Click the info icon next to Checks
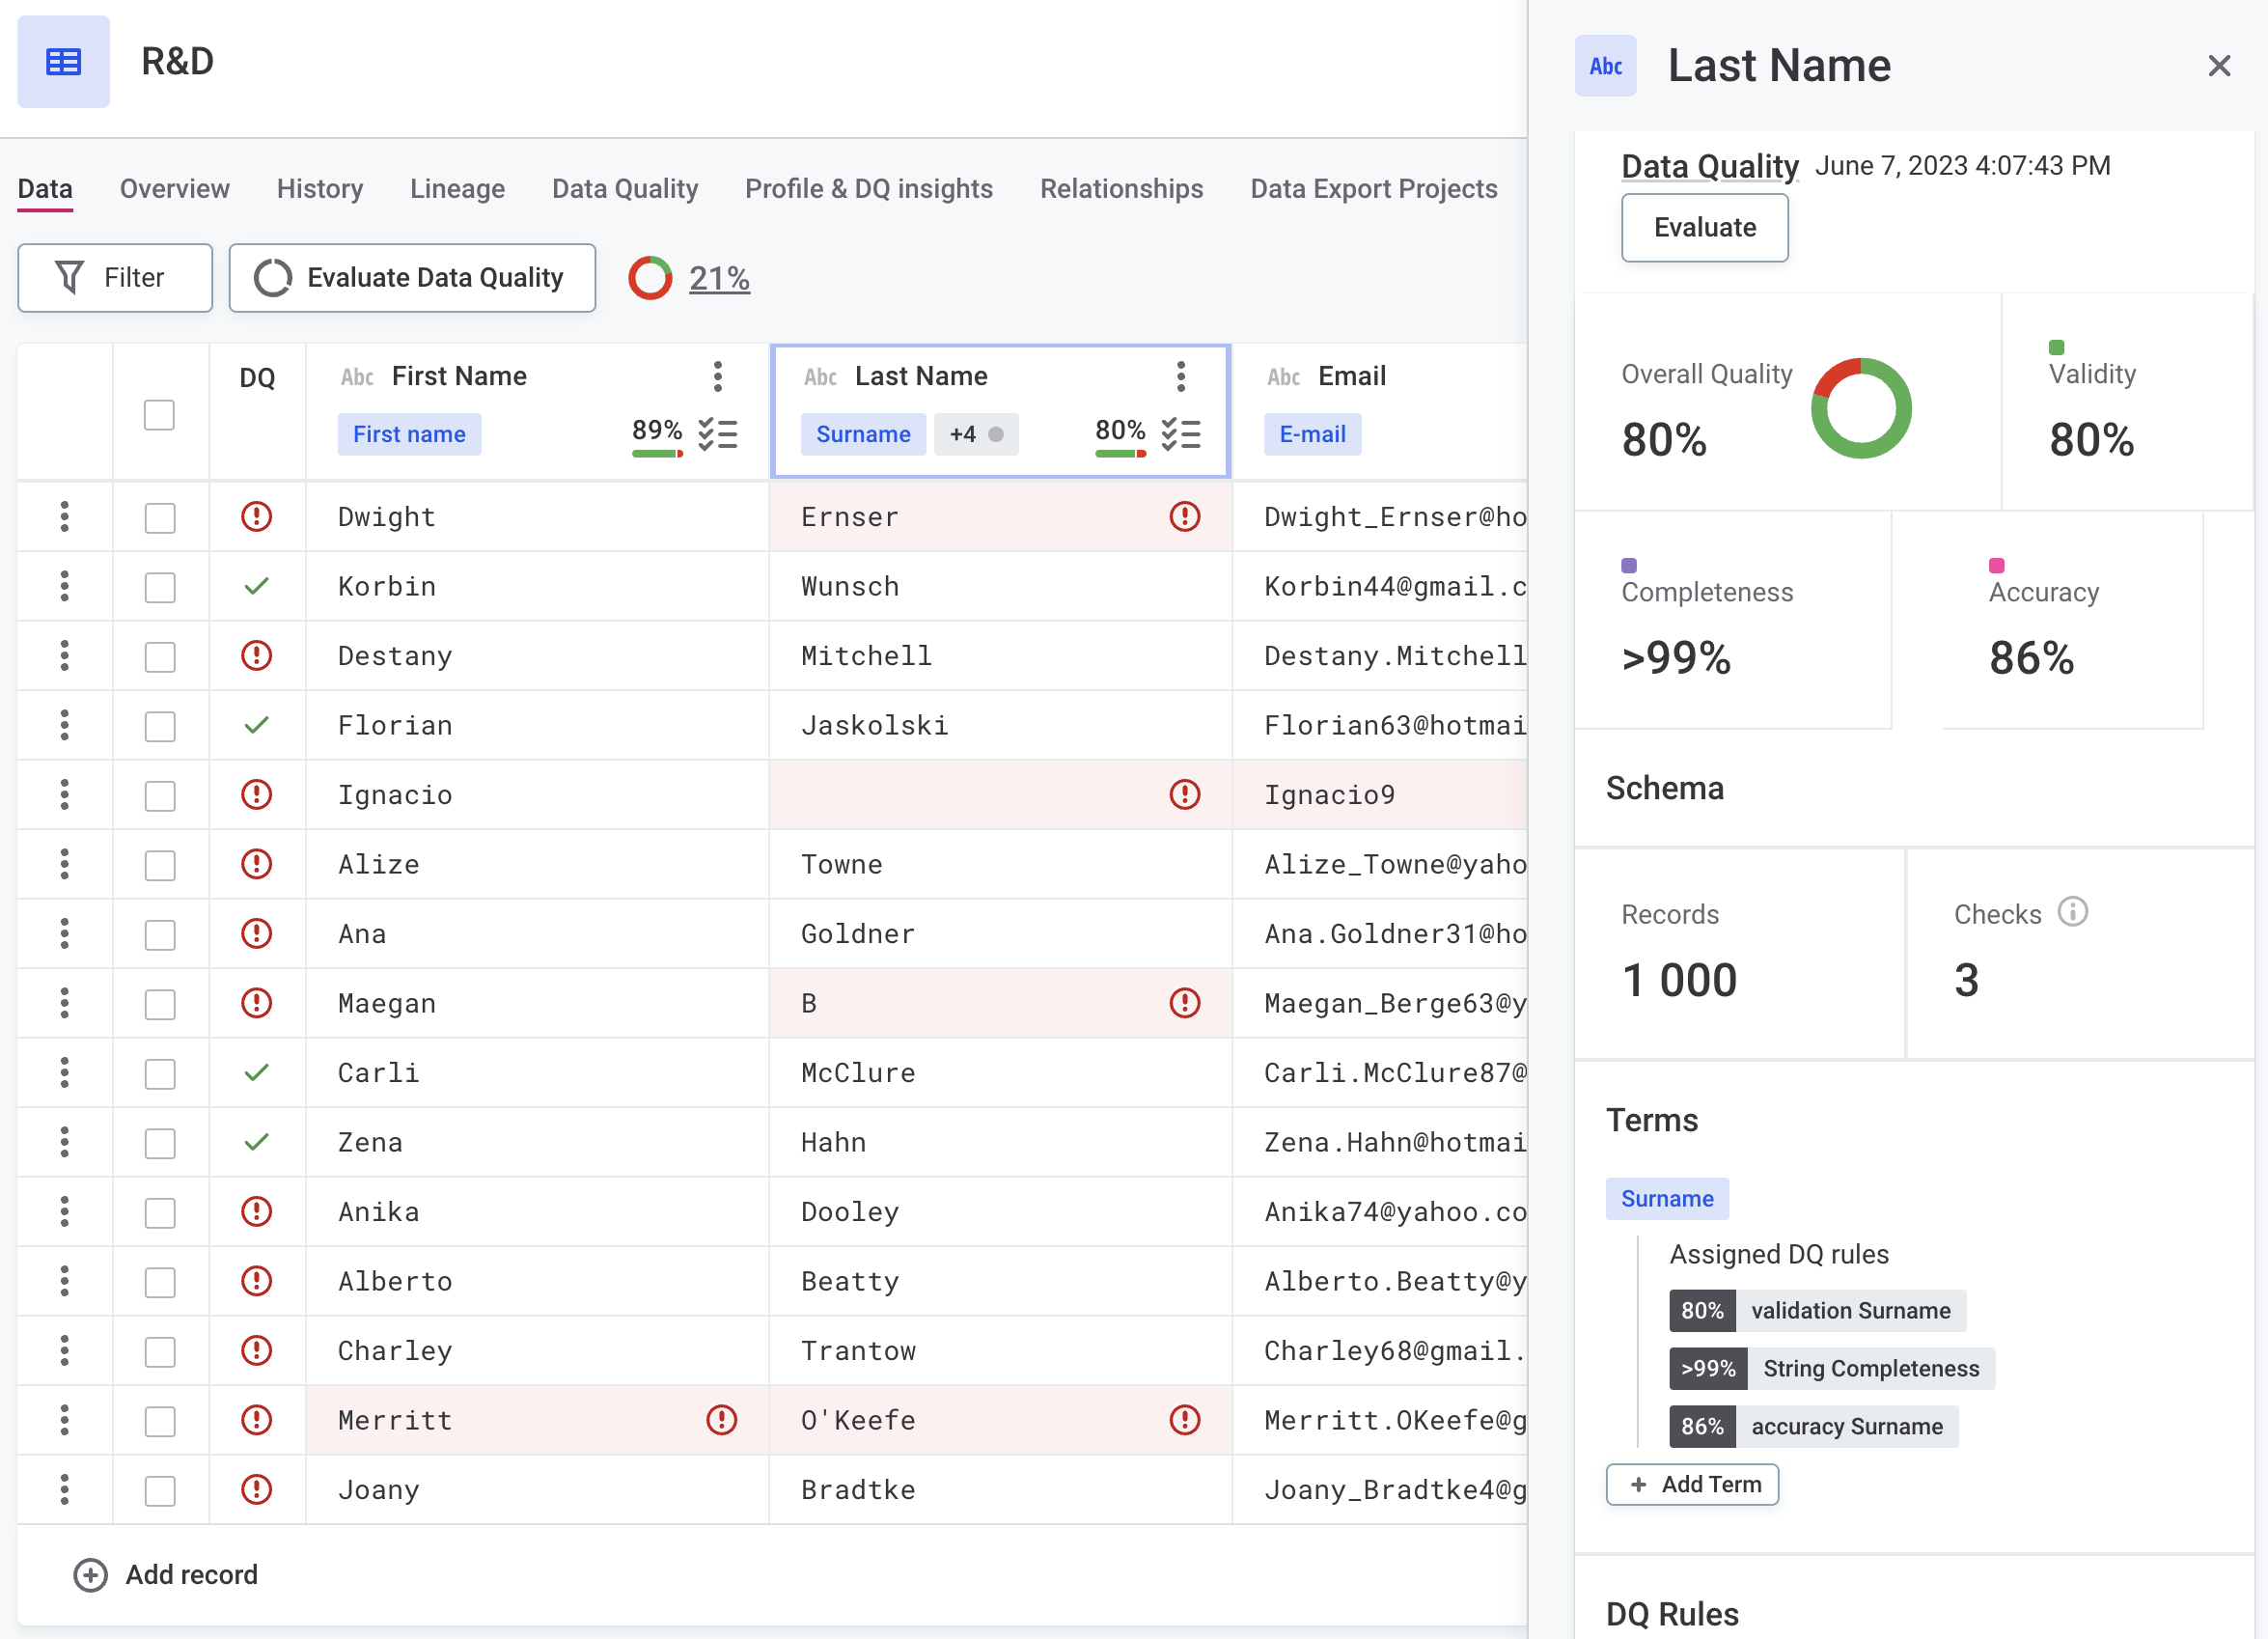Image resolution: width=2268 pixels, height=1639 pixels. point(2072,912)
